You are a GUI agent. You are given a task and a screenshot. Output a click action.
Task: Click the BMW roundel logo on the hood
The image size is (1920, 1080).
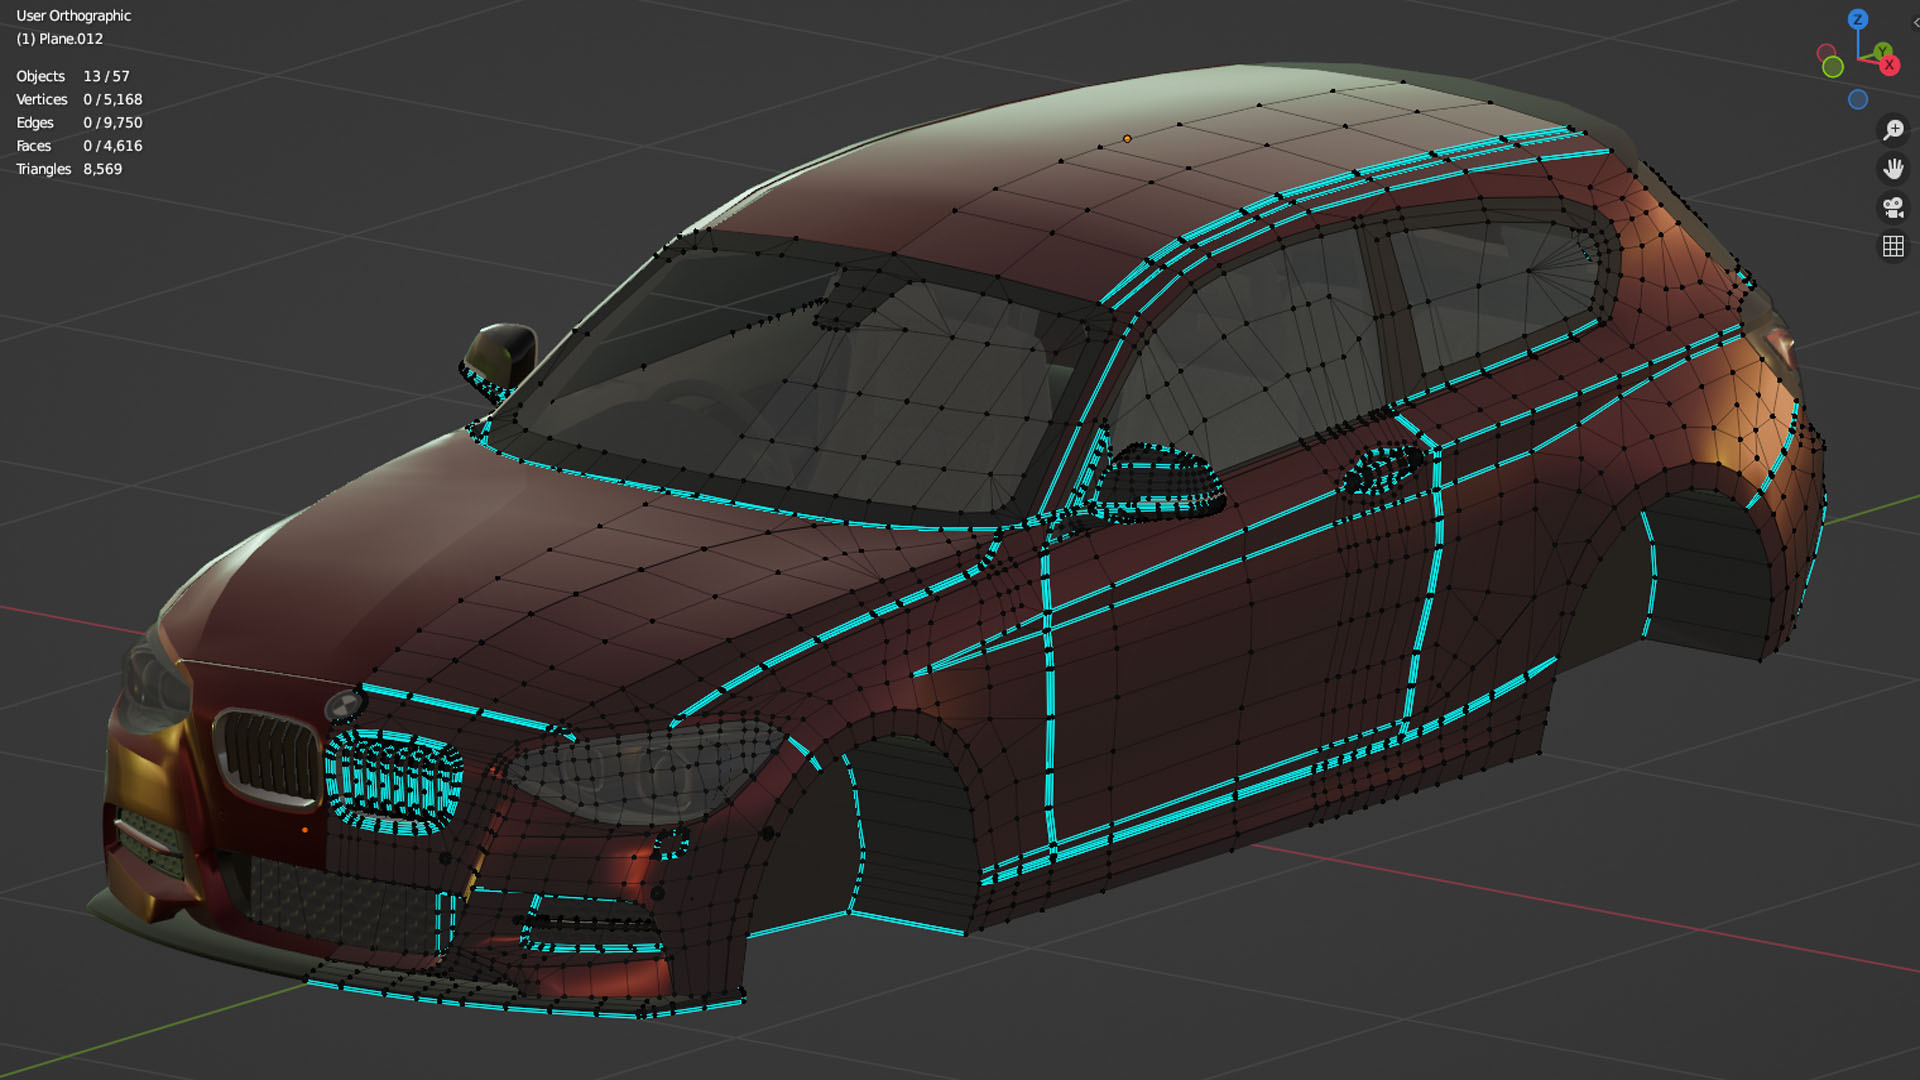(x=344, y=705)
